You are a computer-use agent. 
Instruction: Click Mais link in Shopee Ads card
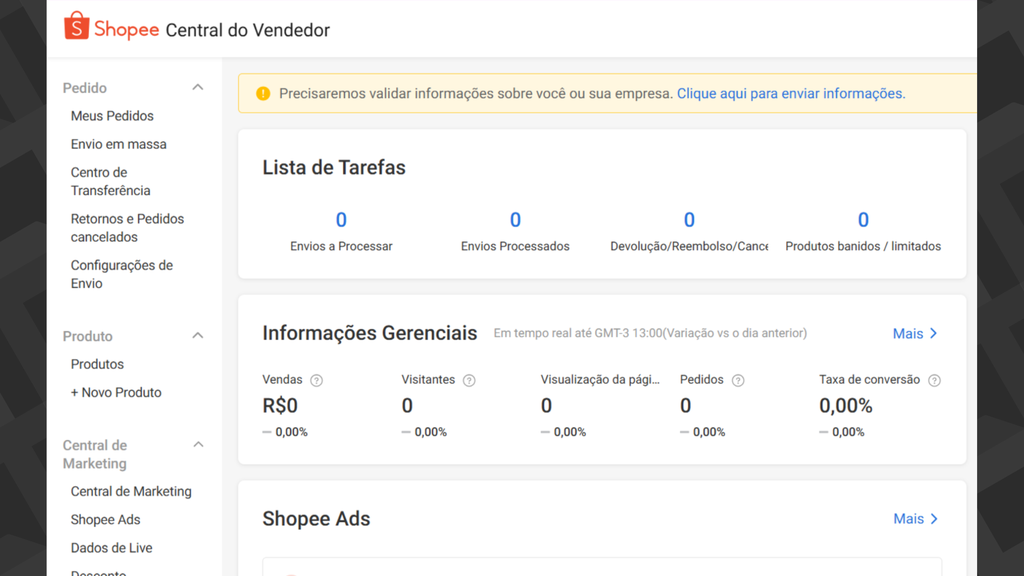coord(916,519)
